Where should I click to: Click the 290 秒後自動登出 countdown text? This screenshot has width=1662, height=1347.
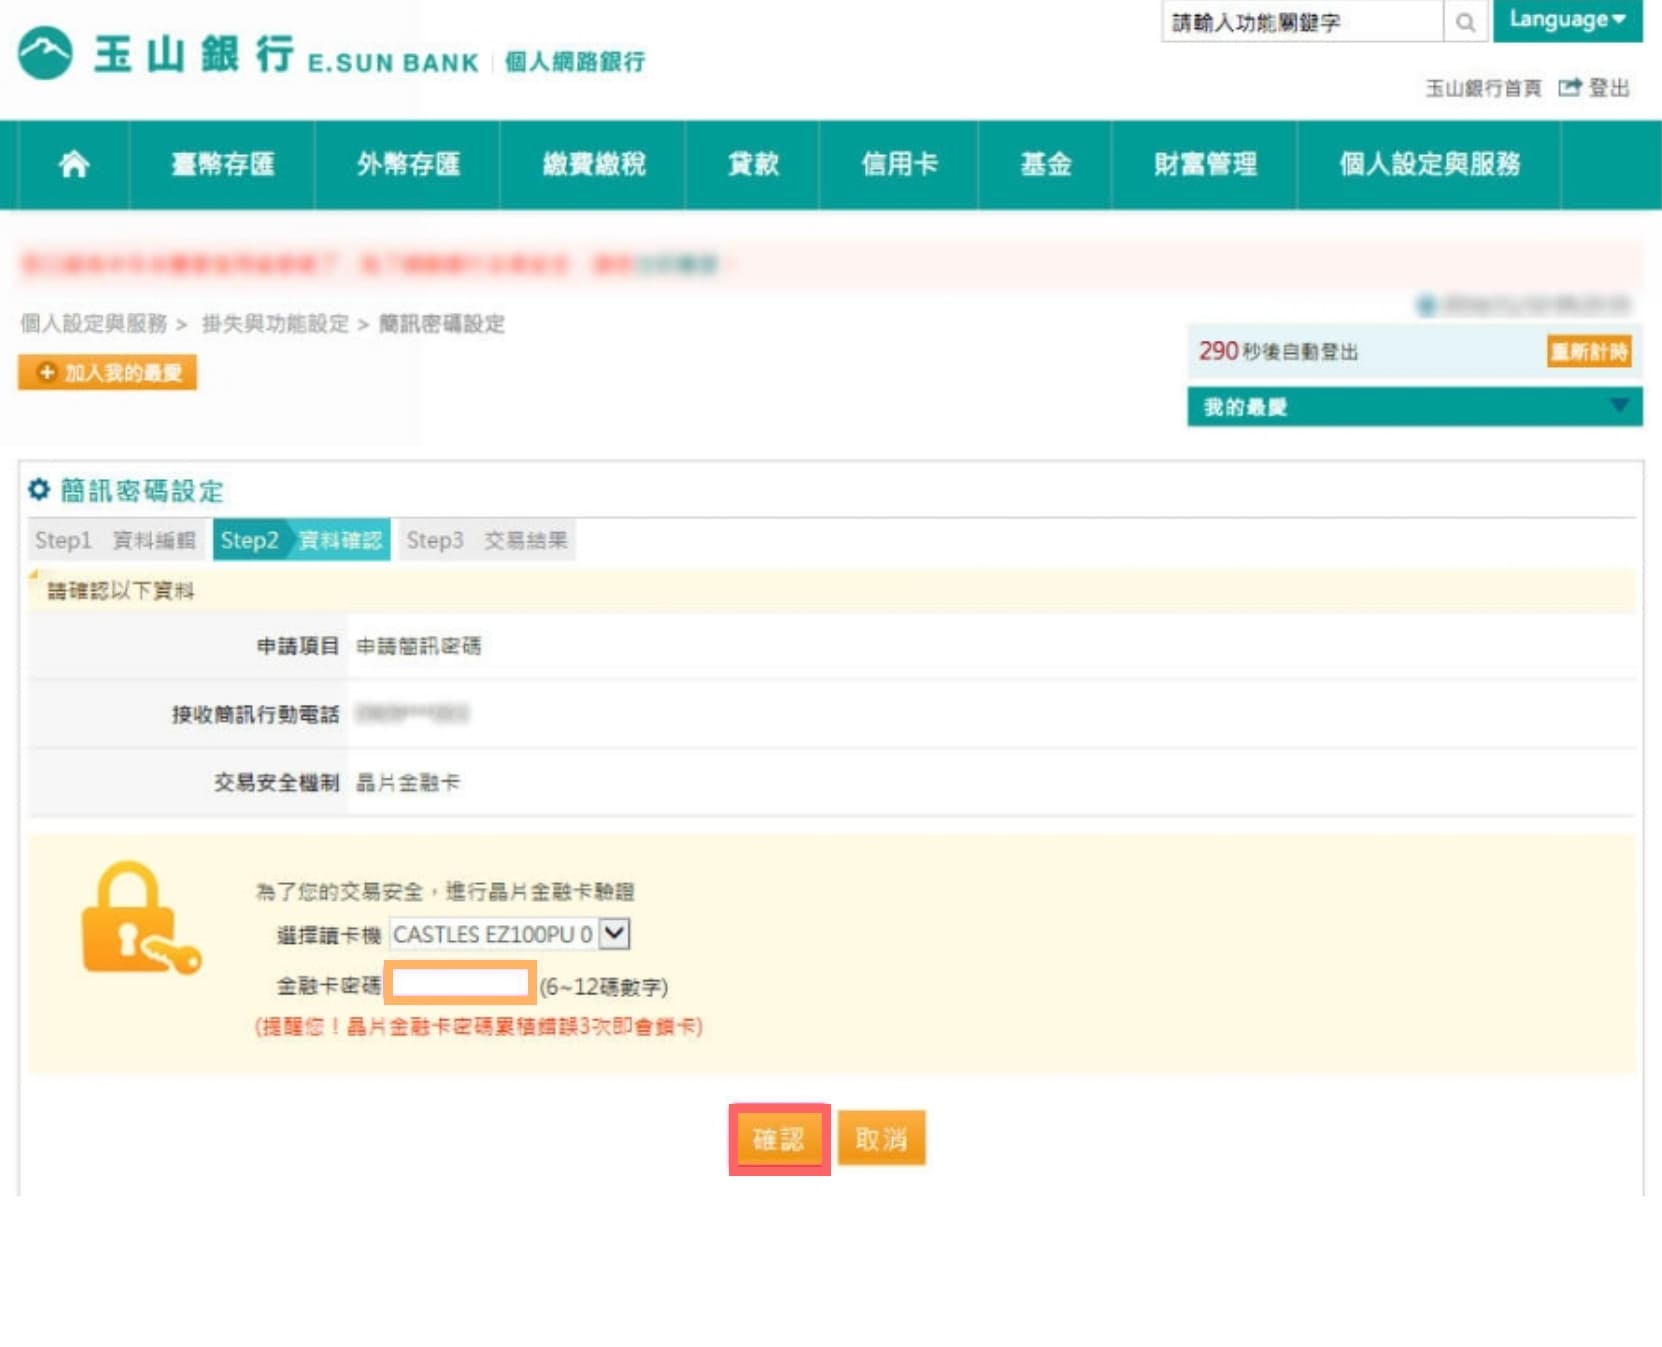(x=1278, y=352)
